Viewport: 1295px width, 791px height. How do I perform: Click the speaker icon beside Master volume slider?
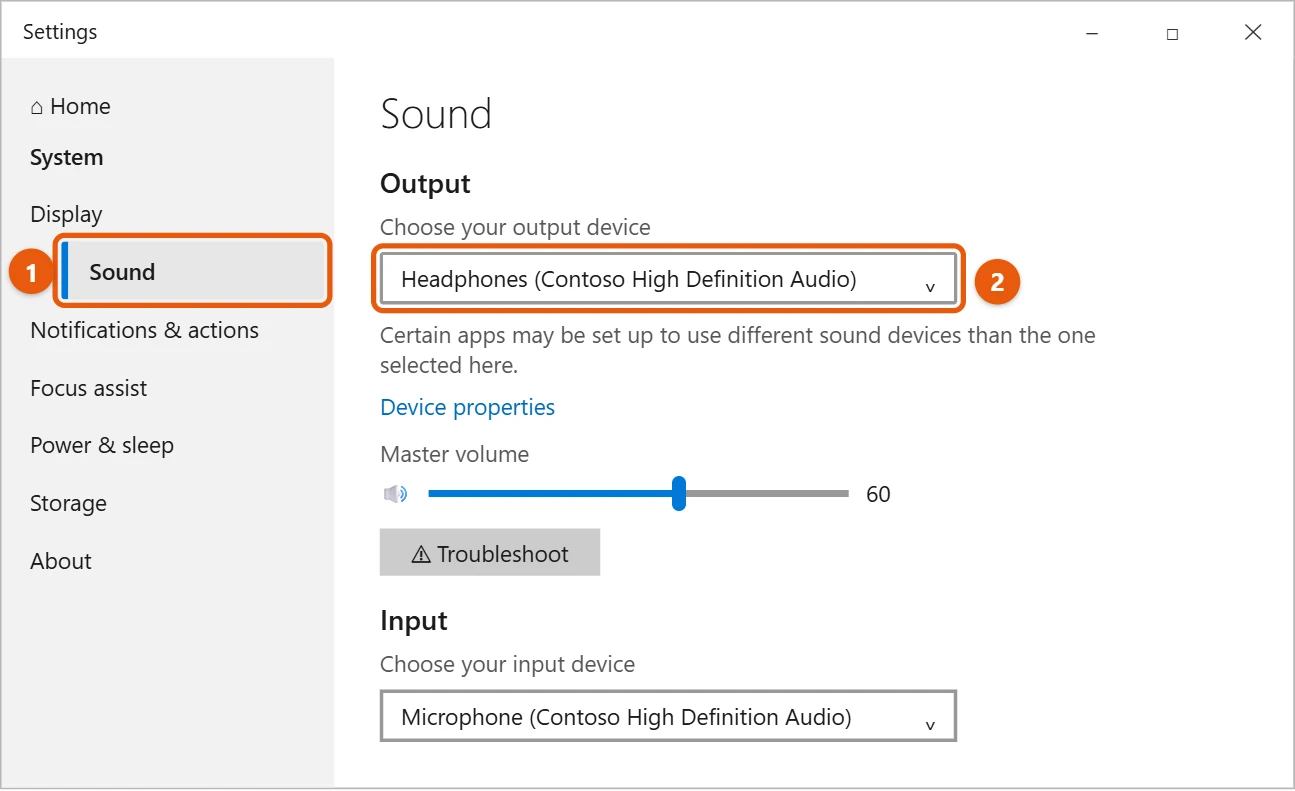pos(395,494)
